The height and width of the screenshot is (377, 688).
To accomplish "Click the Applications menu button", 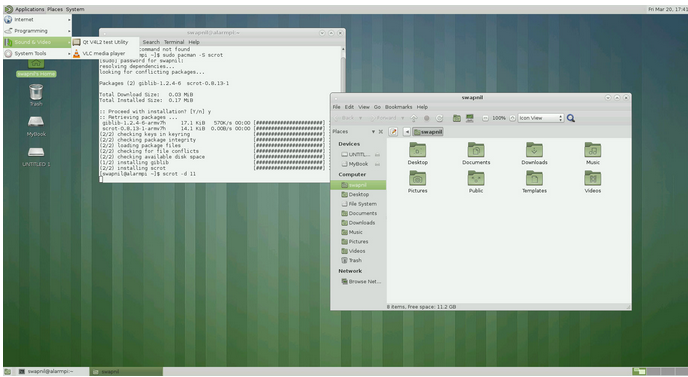I will click(25, 9).
